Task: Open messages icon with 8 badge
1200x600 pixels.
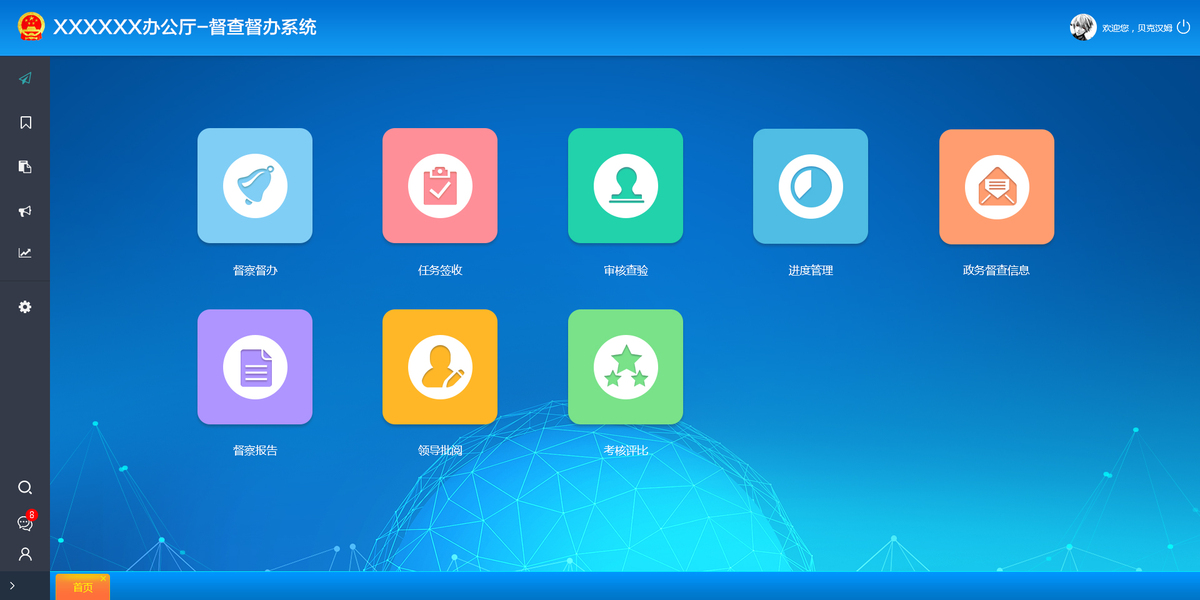Action: 26,522
